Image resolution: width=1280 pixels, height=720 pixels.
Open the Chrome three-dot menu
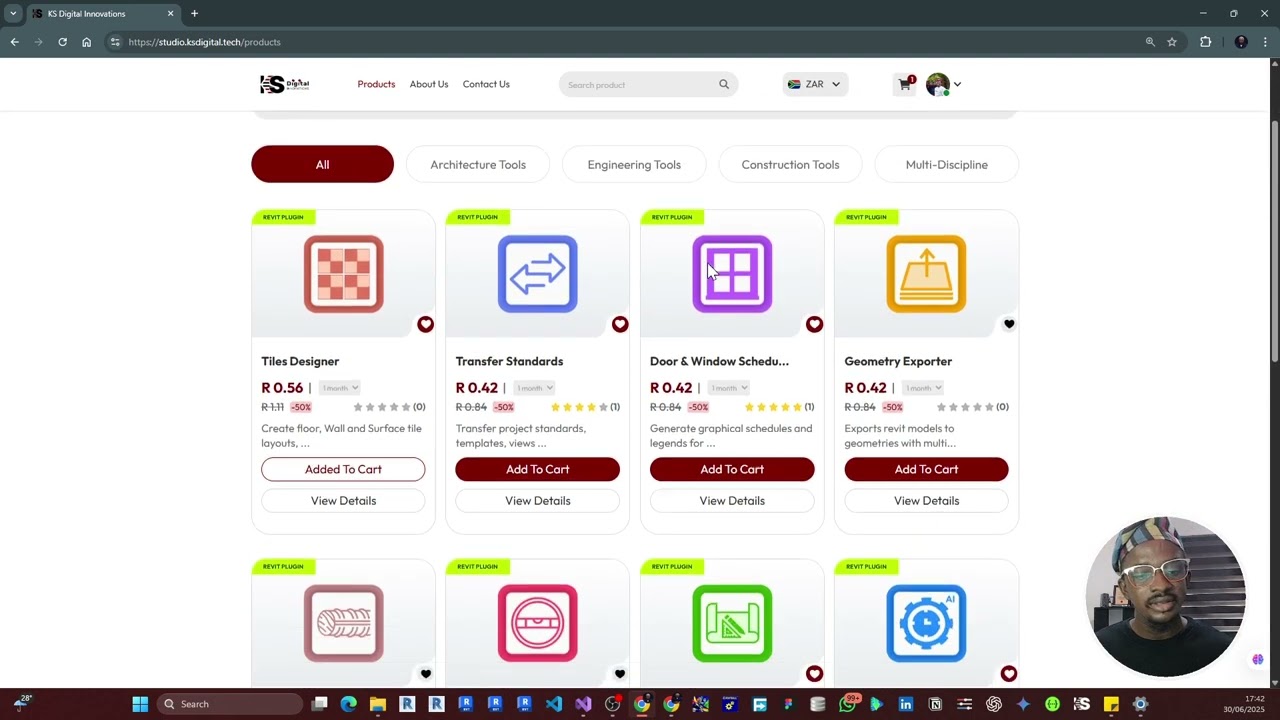click(x=1266, y=42)
